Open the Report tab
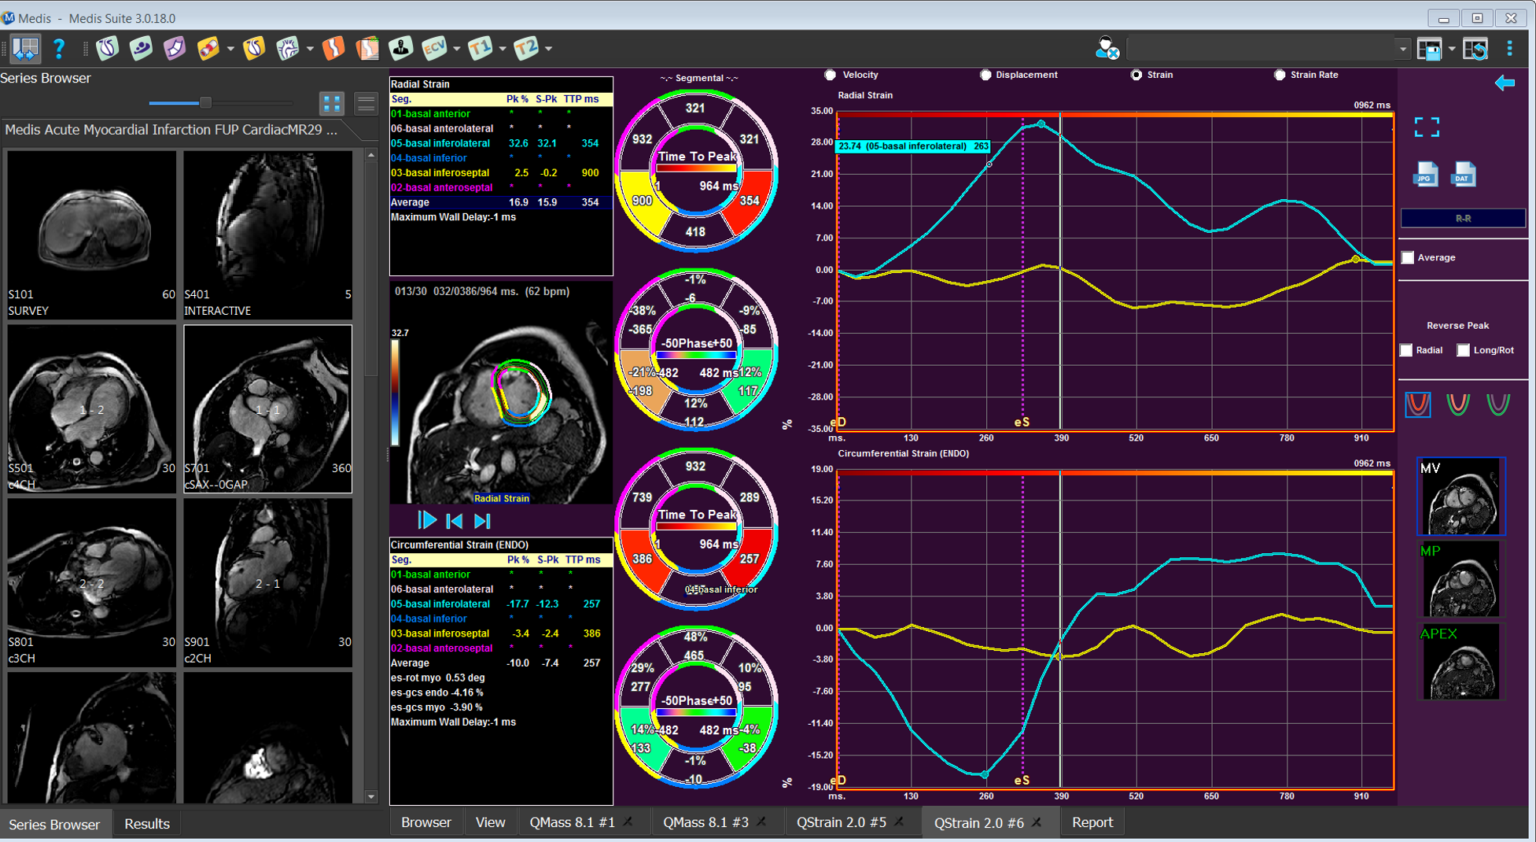This screenshot has height=842, width=1536. [1092, 822]
